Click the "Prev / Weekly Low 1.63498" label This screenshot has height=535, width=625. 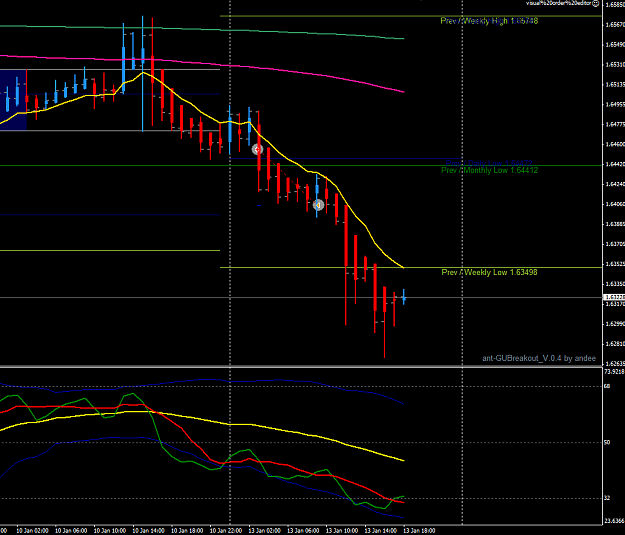coord(489,272)
